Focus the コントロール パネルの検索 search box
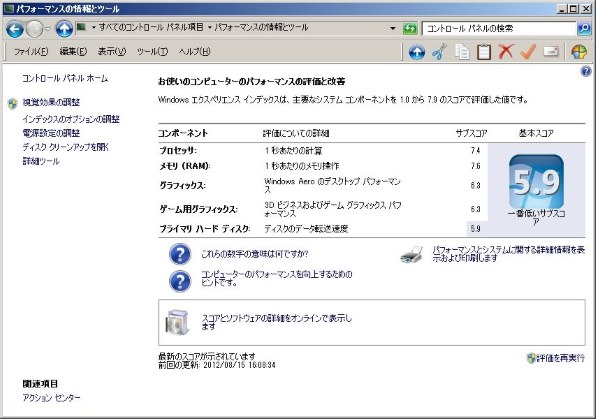The width and height of the screenshot is (596, 419). [x=499, y=29]
